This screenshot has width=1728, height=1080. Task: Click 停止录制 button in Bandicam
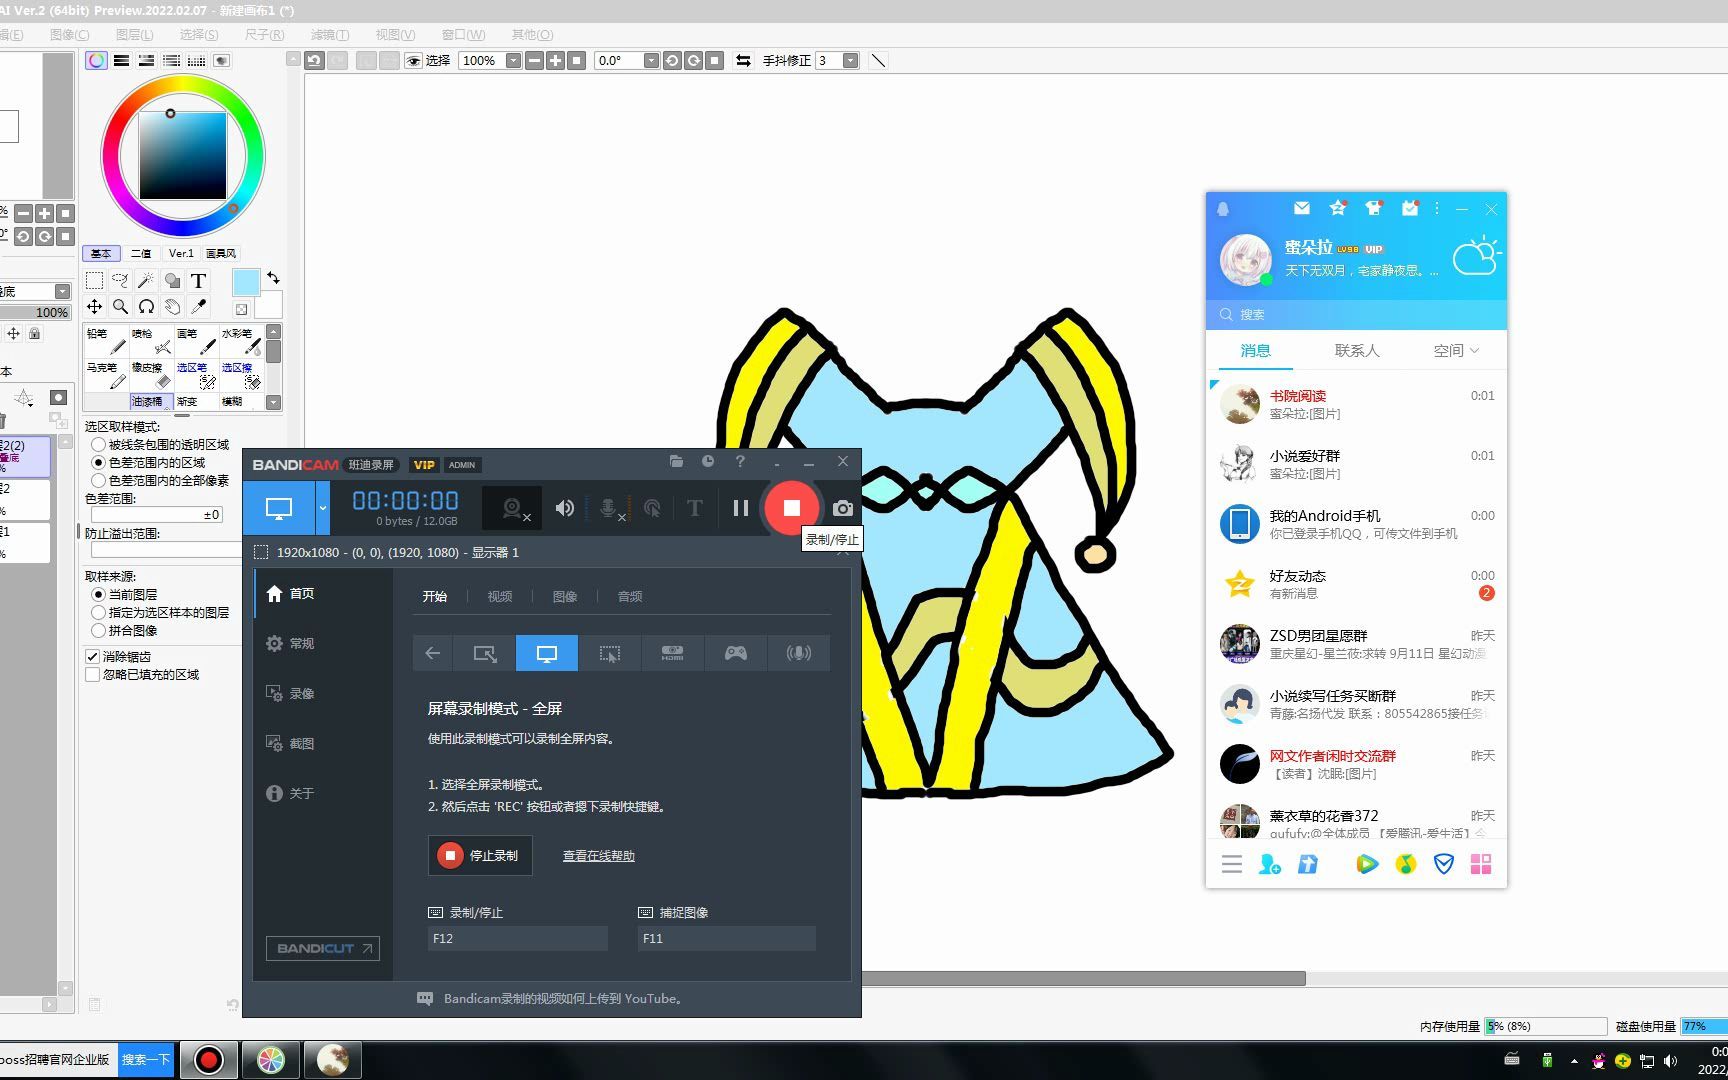tap(480, 855)
